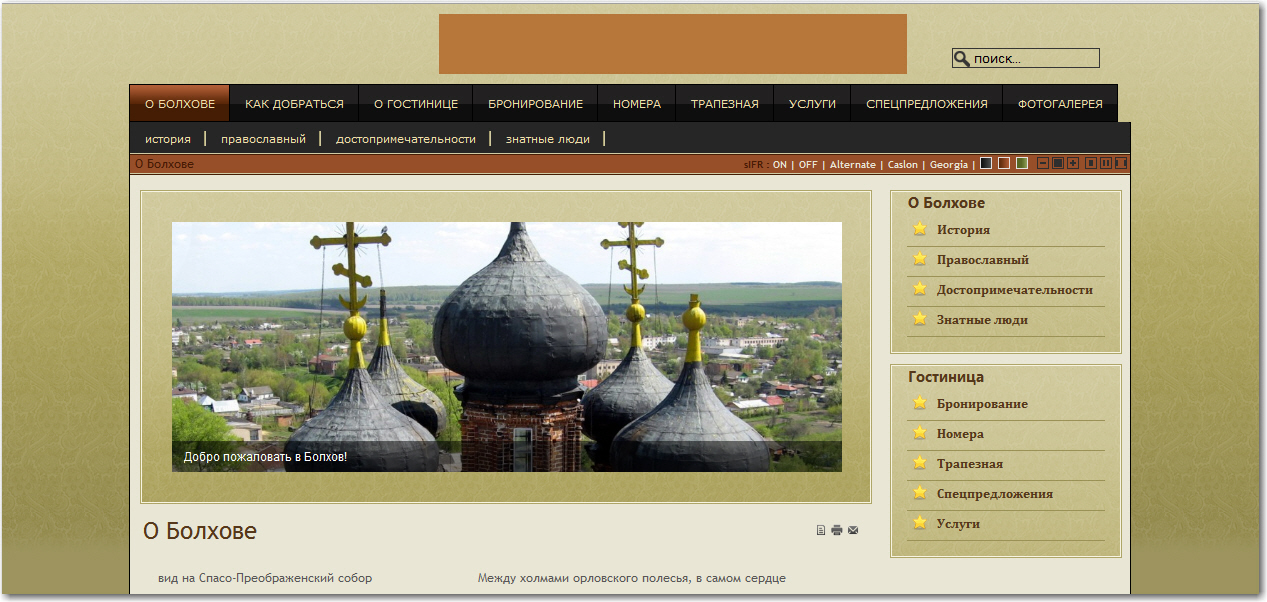Open the Спецпредложения sidebar link
The image size is (1267, 602).
click(994, 494)
